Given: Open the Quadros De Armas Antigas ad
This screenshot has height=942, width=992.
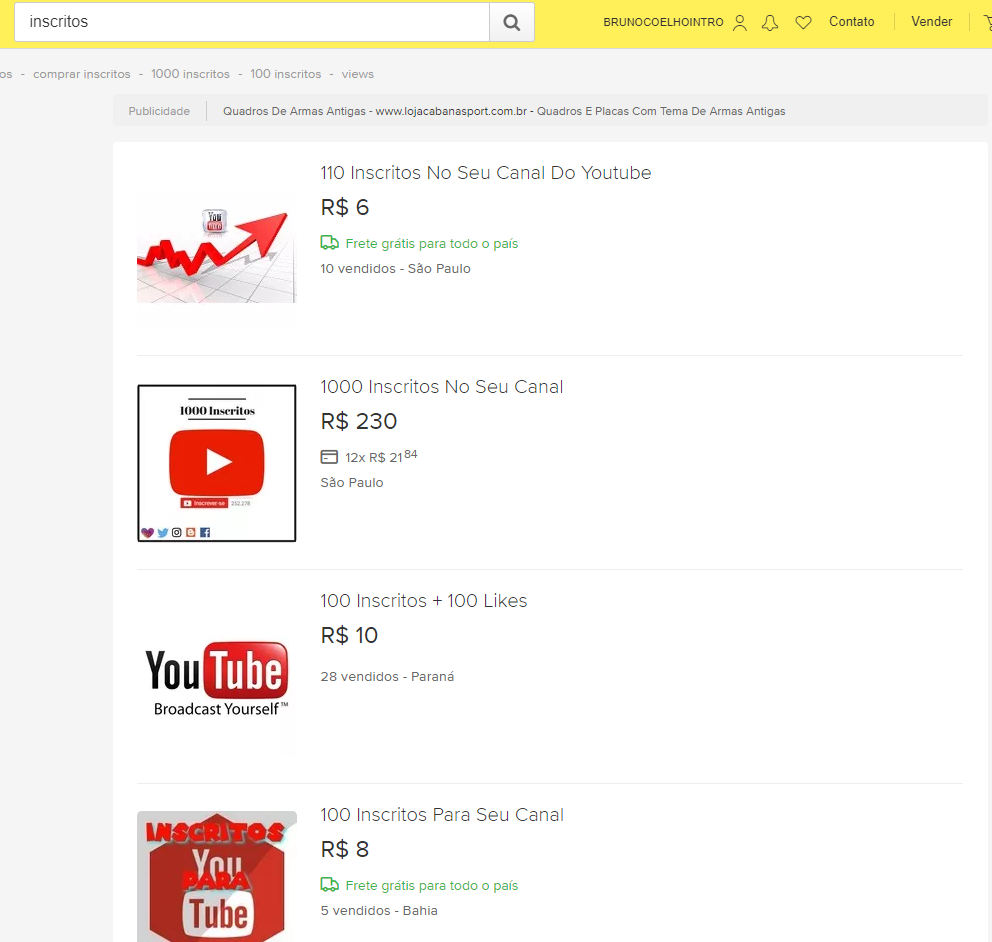Looking at the screenshot, I should click(x=504, y=111).
